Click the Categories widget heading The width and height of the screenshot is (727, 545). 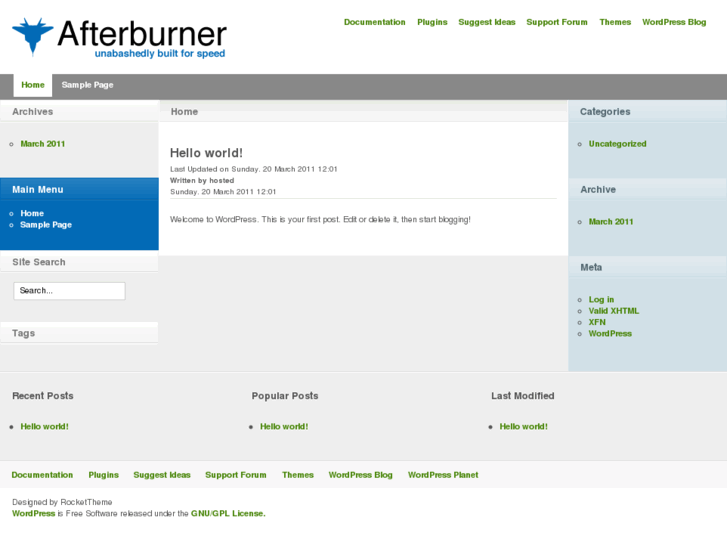605,112
